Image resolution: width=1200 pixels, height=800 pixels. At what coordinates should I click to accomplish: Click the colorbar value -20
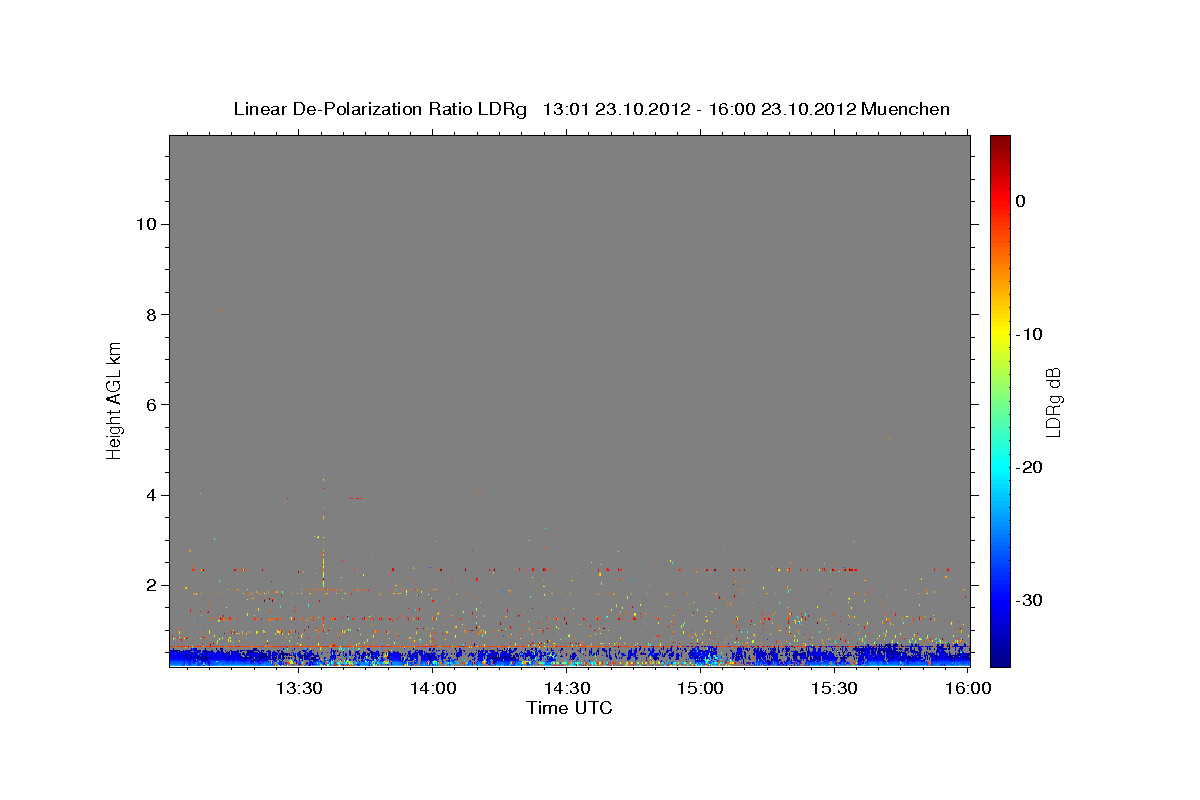pyautogui.click(x=1030, y=468)
